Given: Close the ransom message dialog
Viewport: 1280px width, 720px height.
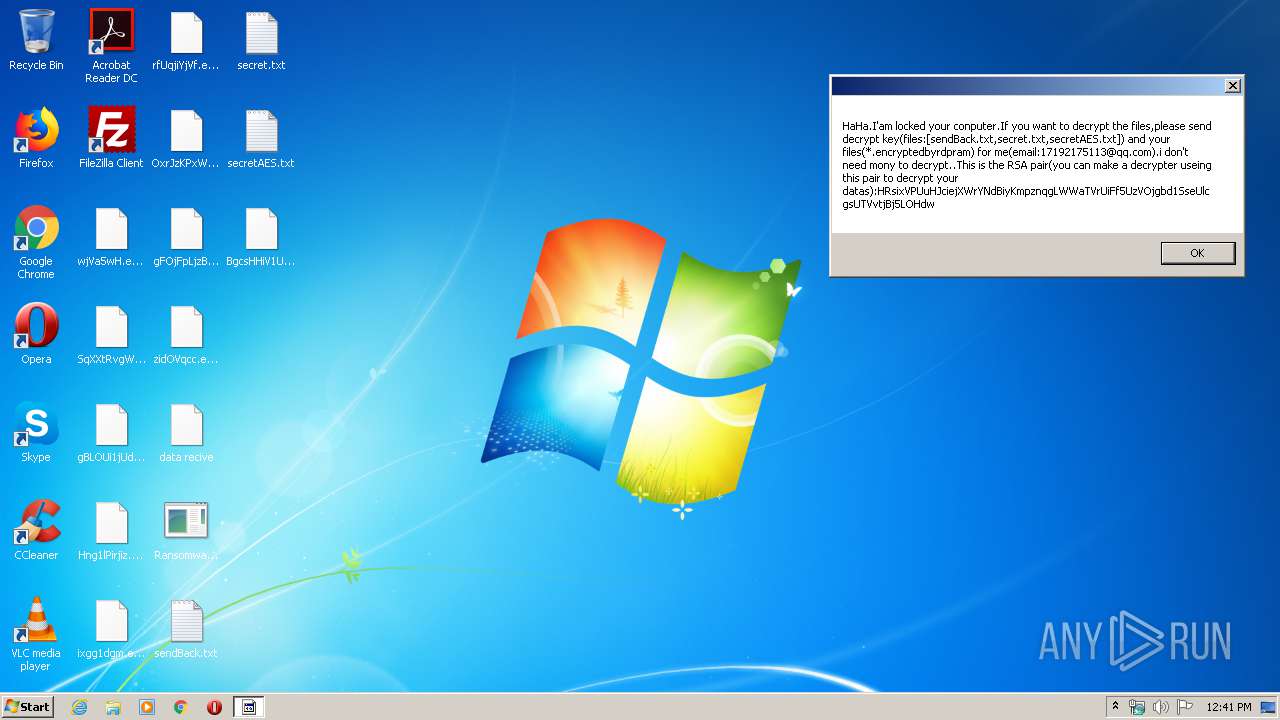Looking at the screenshot, I should point(1233,86).
